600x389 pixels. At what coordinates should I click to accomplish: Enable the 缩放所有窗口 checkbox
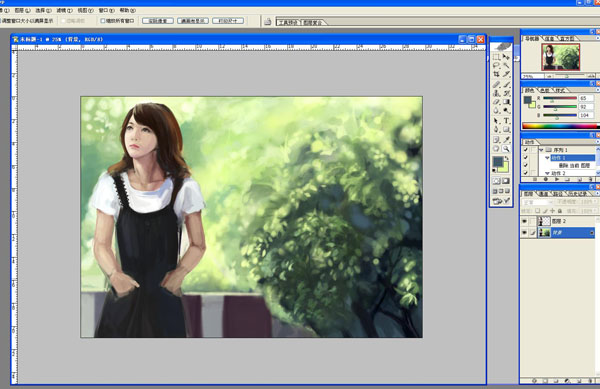pyautogui.click(x=103, y=21)
